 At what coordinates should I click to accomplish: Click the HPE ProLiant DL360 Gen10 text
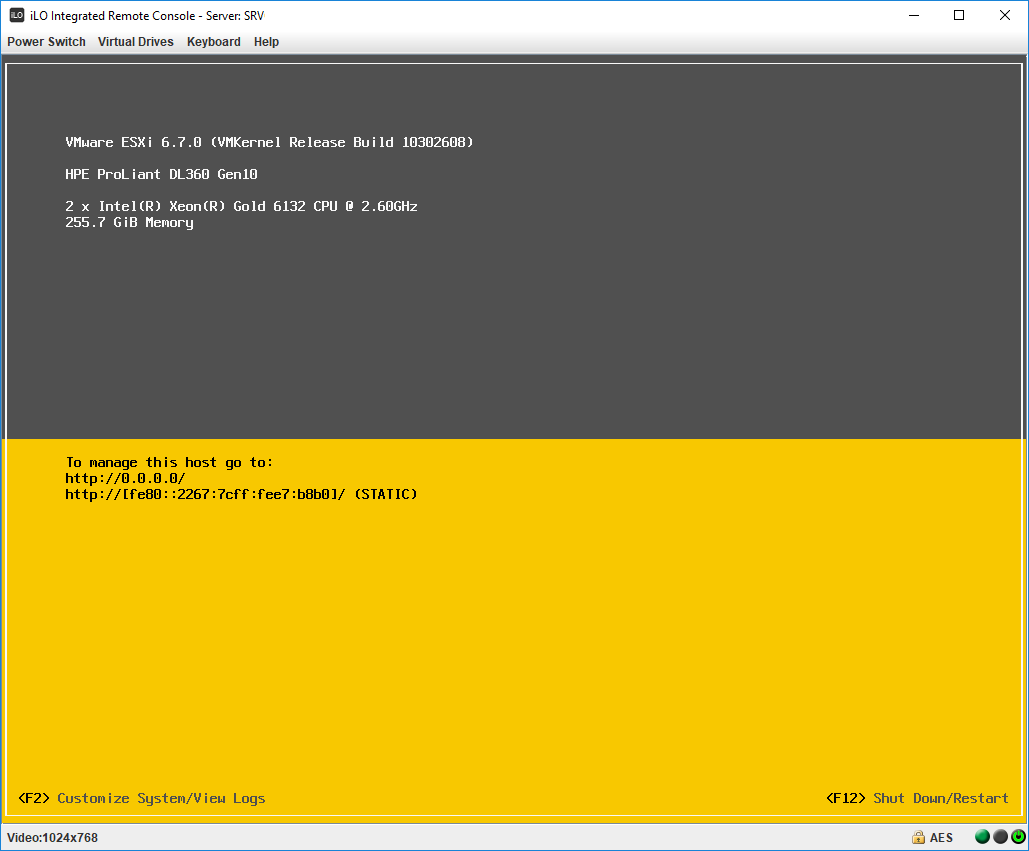click(161, 175)
